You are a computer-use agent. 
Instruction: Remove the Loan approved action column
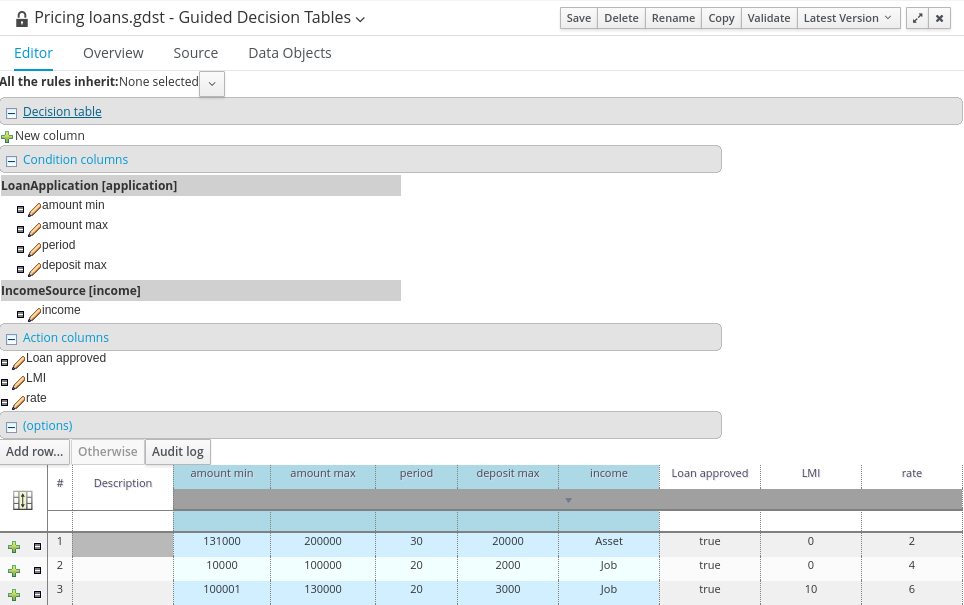click(4, 363)
